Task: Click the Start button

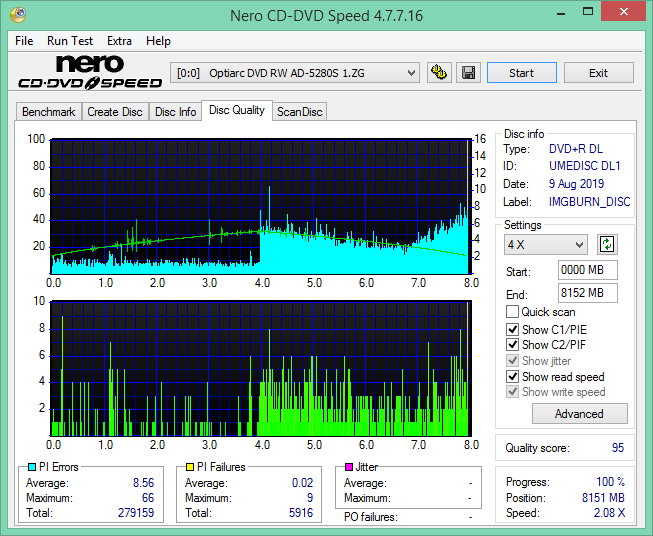Action: 521,73
